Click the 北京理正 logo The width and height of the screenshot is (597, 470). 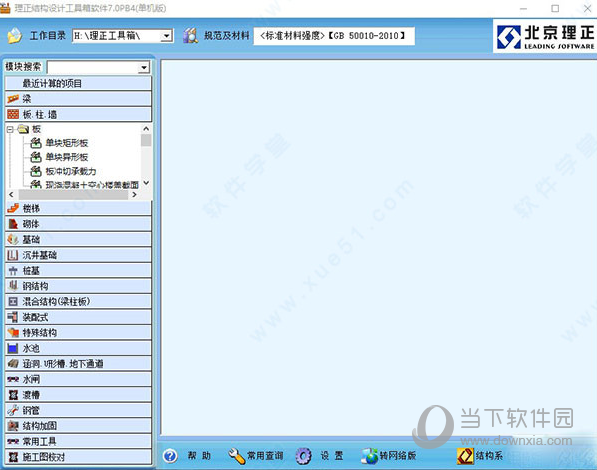(545, 36)
